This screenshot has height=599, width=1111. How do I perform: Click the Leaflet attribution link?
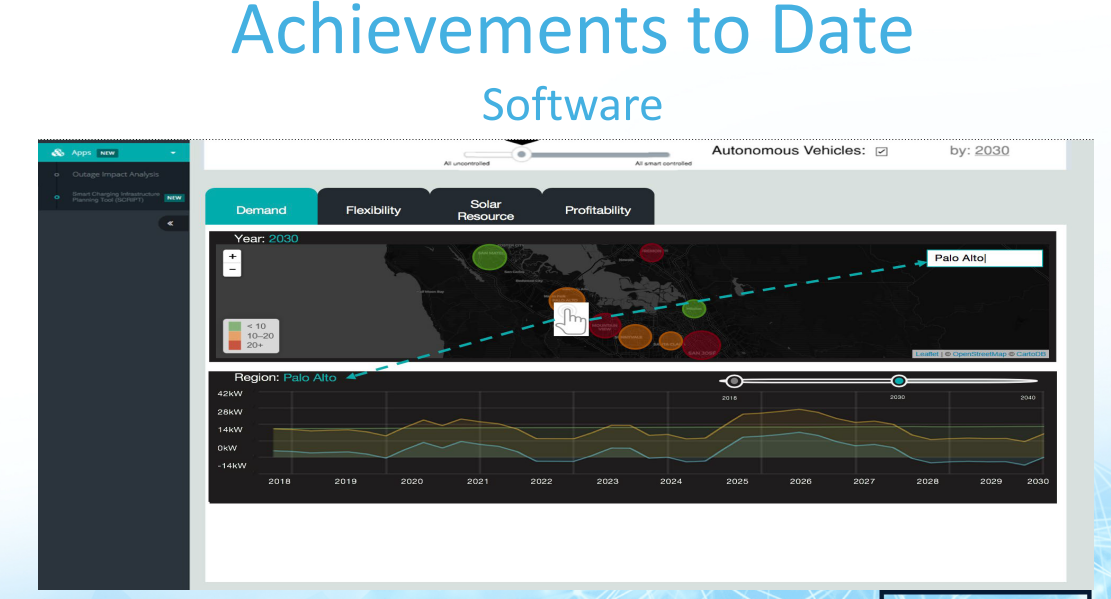[x=927, y=355]
